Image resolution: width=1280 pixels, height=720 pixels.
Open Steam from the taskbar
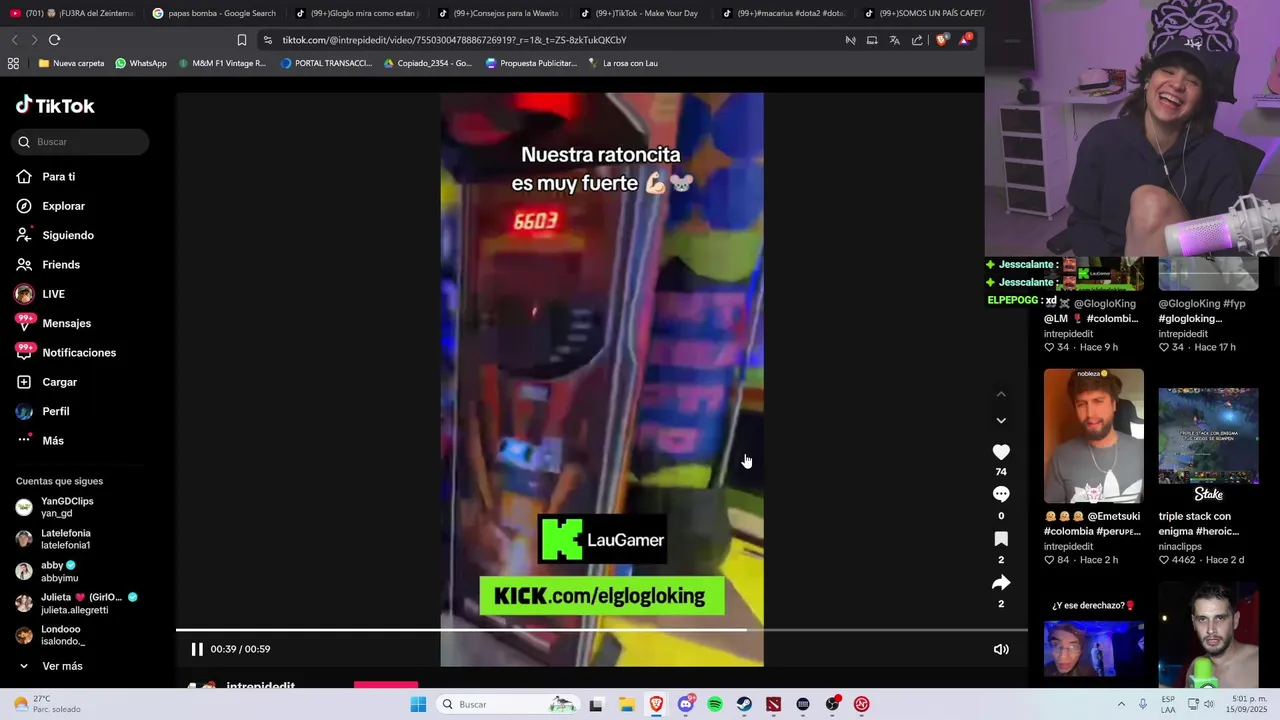click(744, 704)
